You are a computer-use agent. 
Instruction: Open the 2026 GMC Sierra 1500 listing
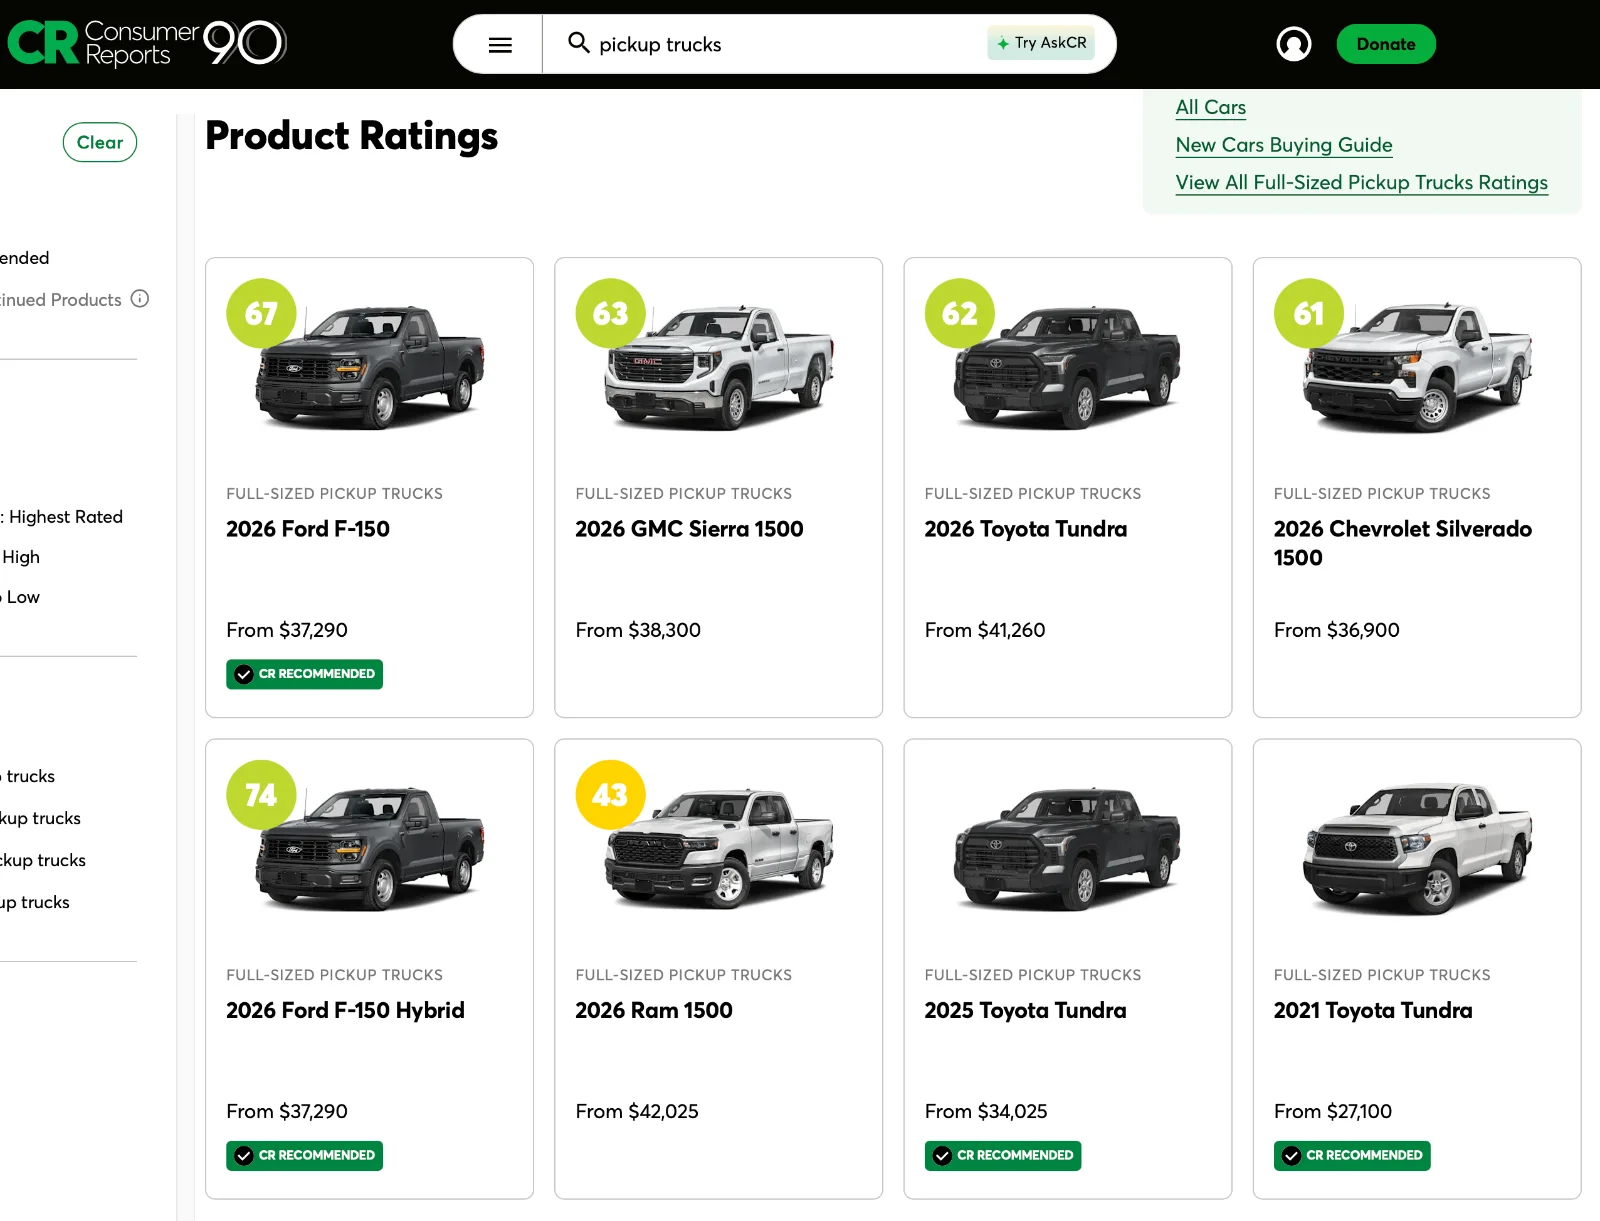click(x=689, y=529)
